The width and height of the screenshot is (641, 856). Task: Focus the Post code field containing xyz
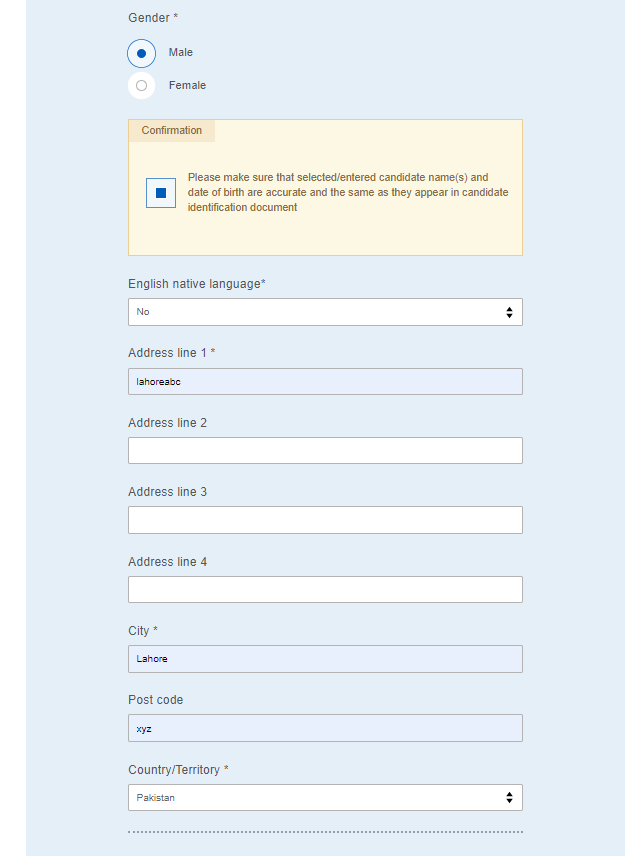325,729
